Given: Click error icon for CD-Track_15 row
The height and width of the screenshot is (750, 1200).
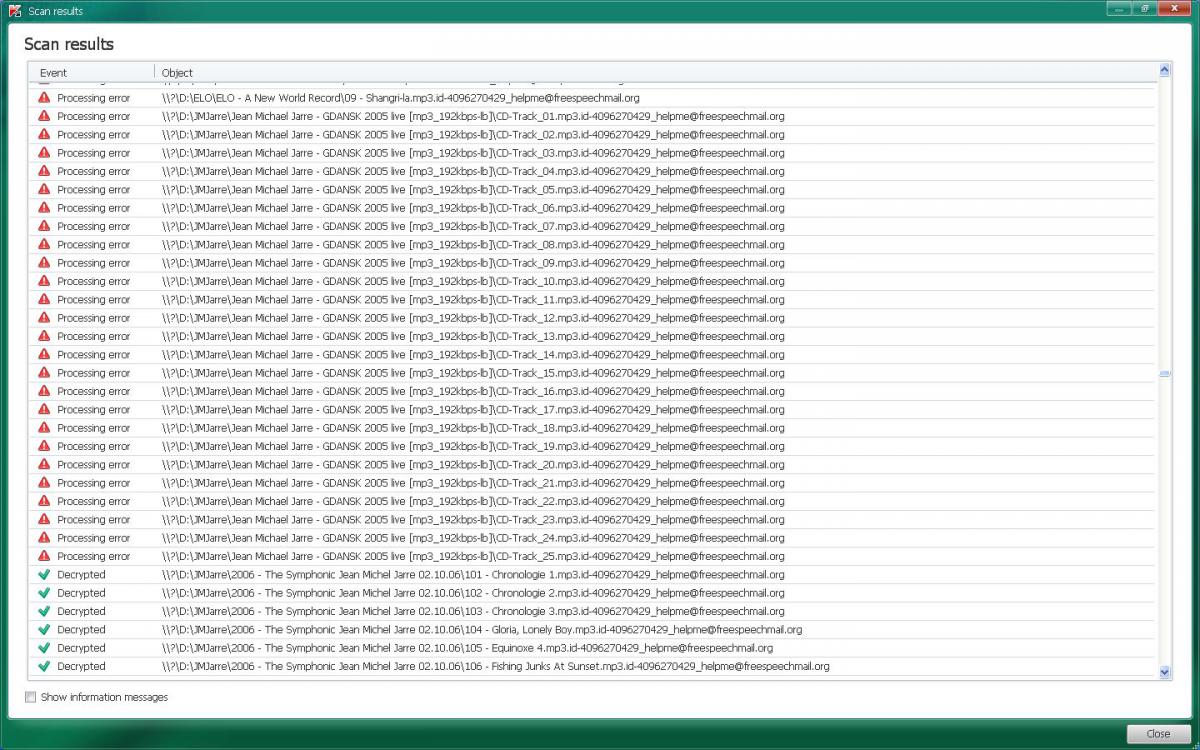Looking at the screenshot, I should (x=44, y=373).
